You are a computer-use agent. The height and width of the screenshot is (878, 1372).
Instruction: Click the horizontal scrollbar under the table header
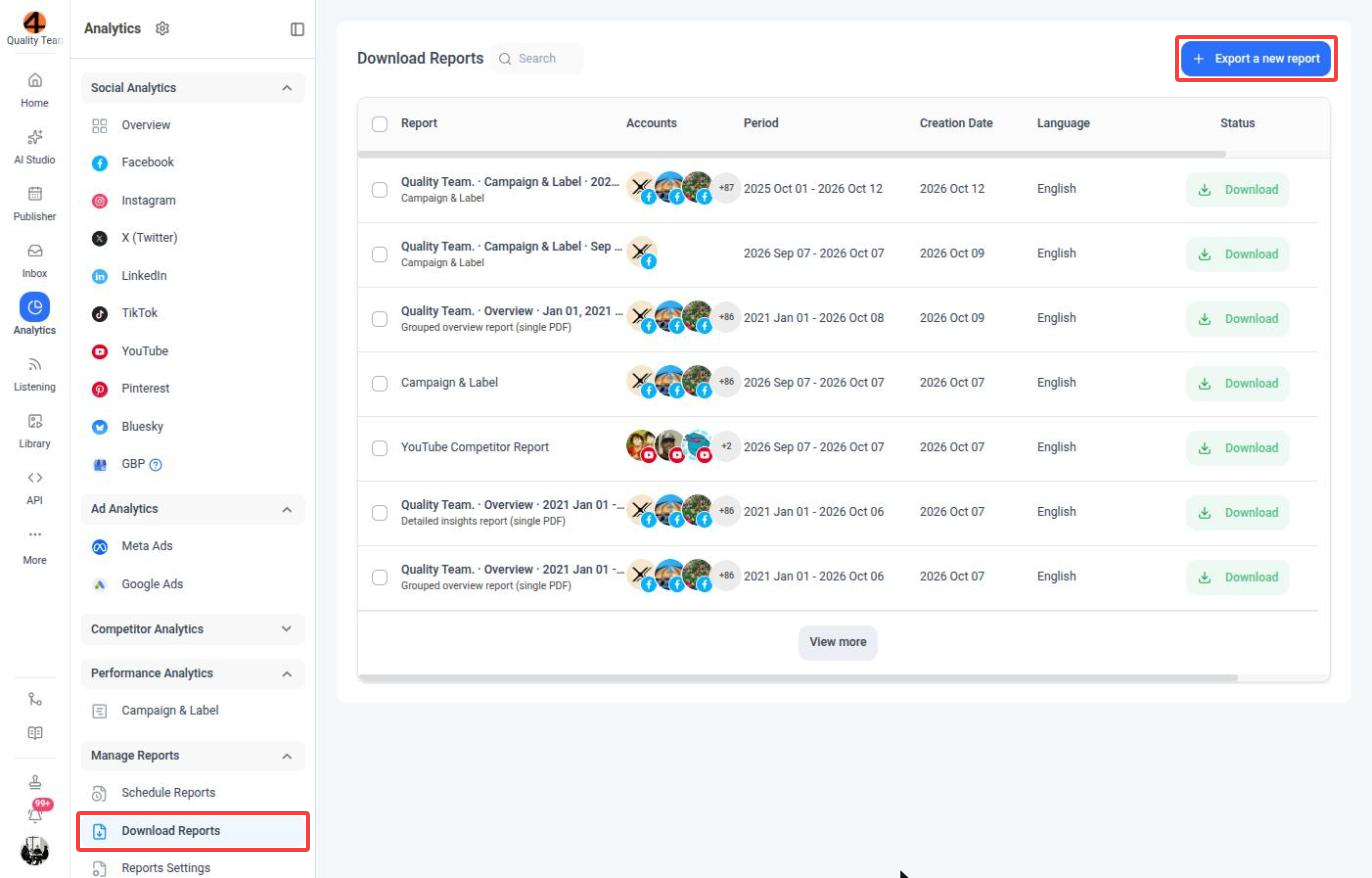(x=791, y=154)
